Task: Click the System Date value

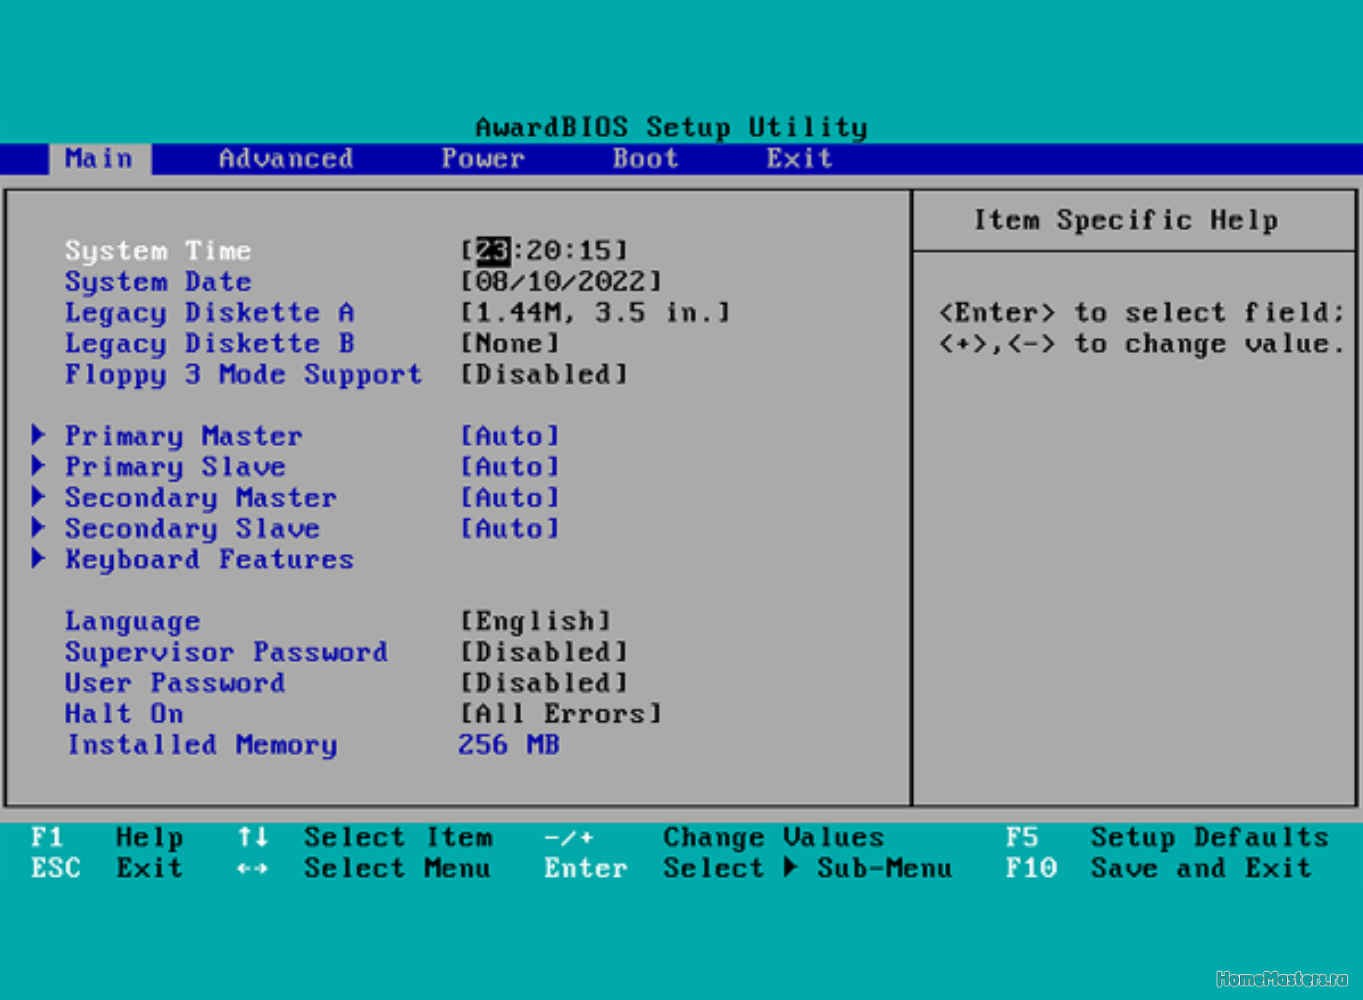Action: click(560, 281)
